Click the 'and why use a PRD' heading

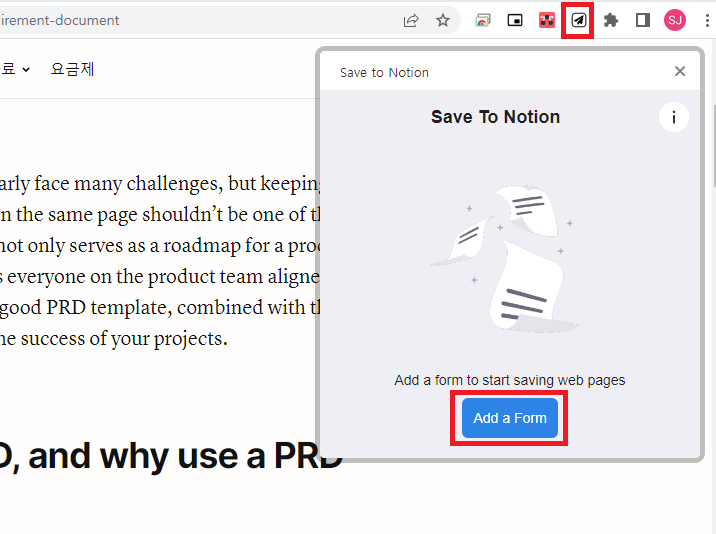pos(185,456)
